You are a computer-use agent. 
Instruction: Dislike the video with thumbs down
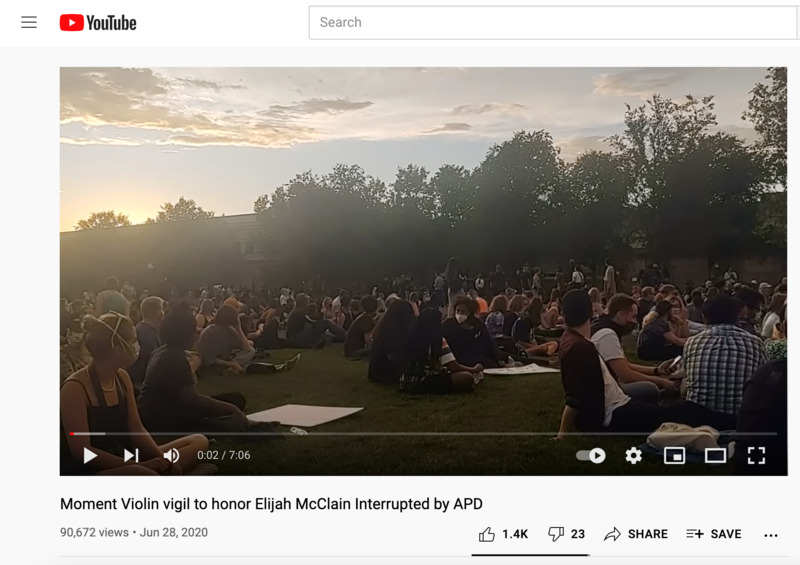point(556,534)
